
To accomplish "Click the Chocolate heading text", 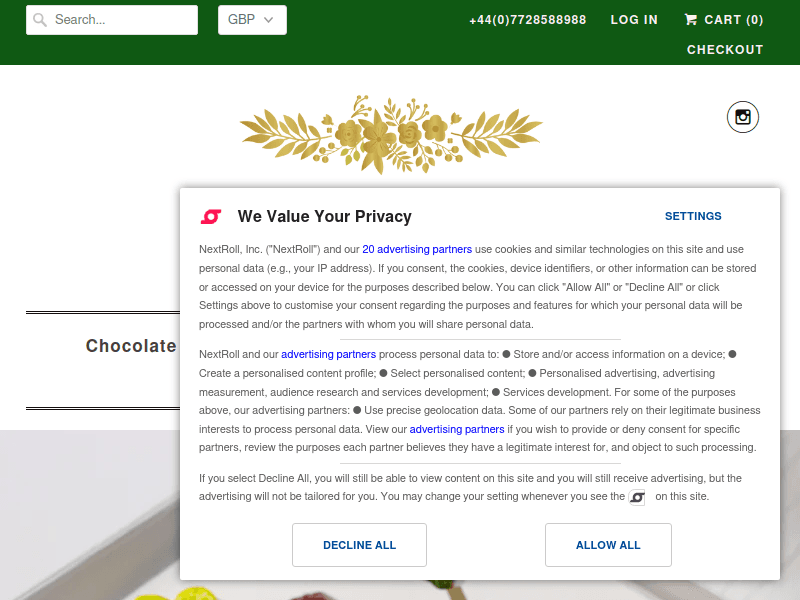I will tap(131, 346).
